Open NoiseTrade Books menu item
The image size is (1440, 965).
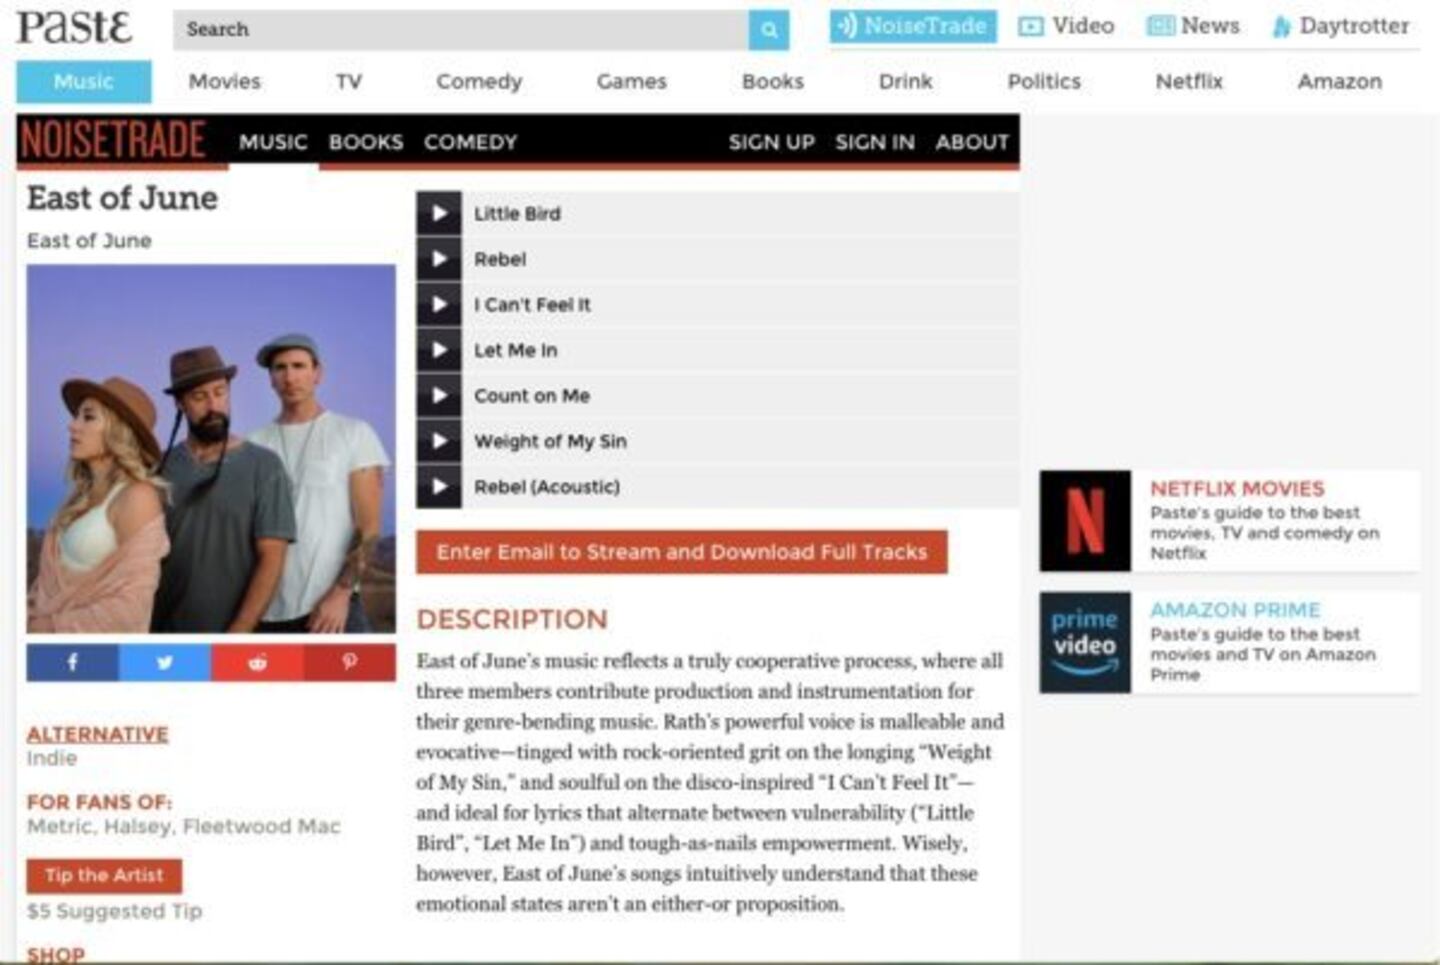coord(366,142)
